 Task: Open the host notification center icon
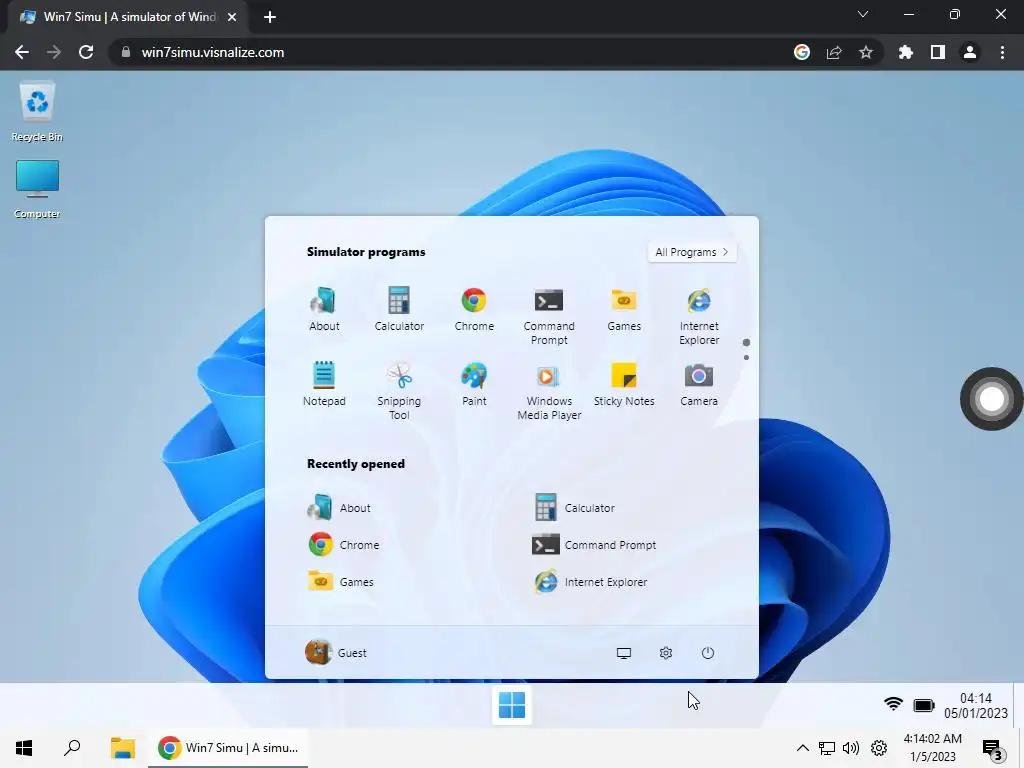coord(991,749)
